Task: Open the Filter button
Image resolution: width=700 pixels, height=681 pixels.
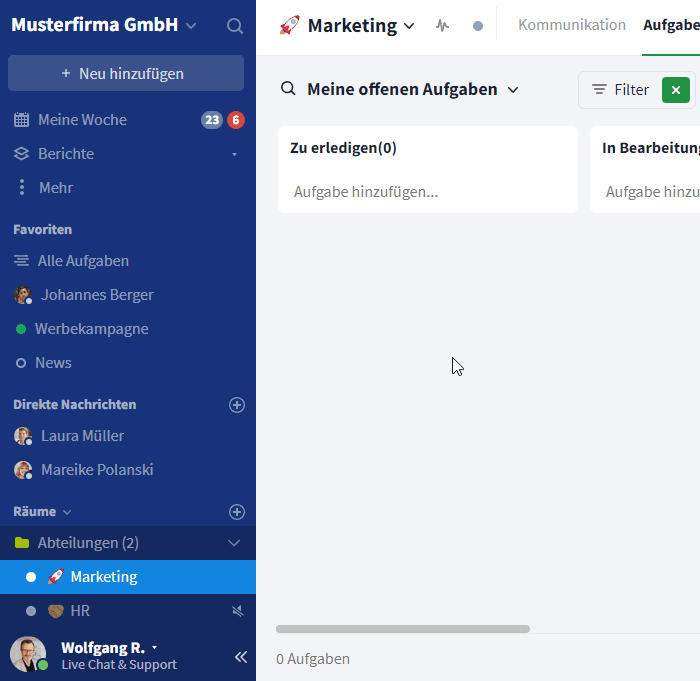Action: tap(620, 90)
